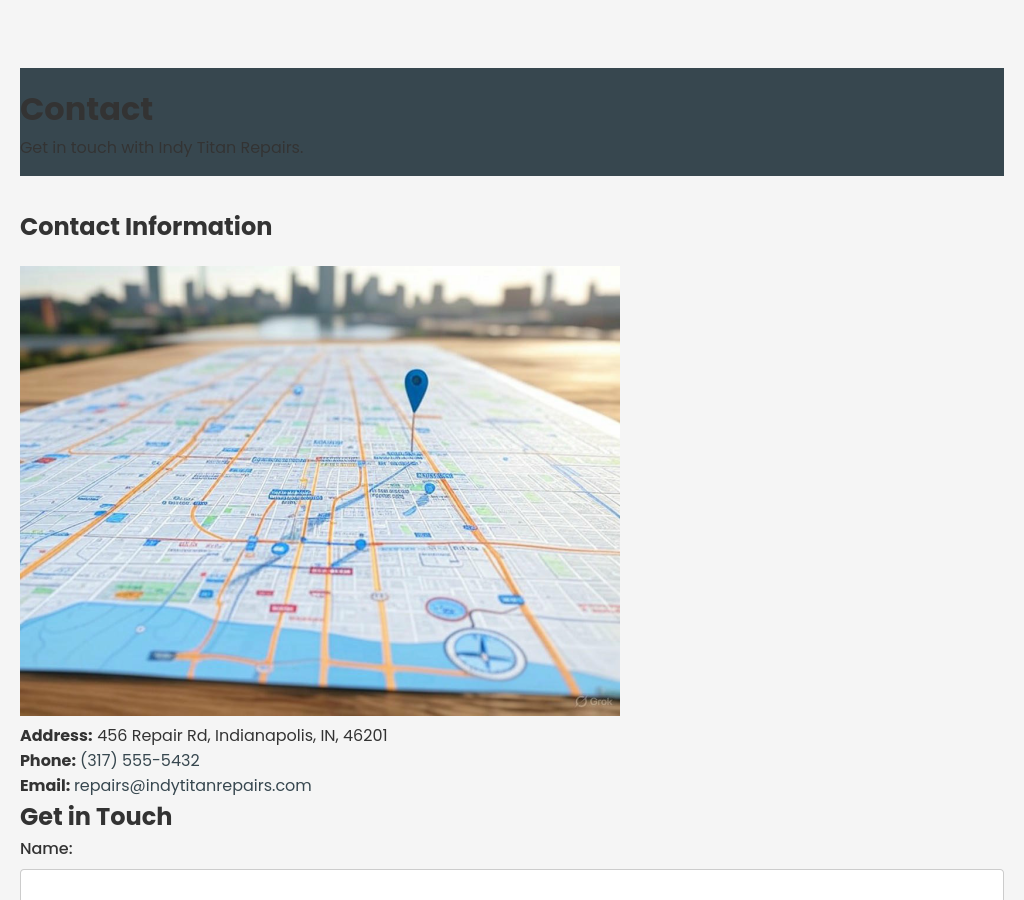Image resolution: width=1024 pixels, height=900 pixels.
Task: Click the 456 Repair Rd address text
Action: [x=242, y=735]
